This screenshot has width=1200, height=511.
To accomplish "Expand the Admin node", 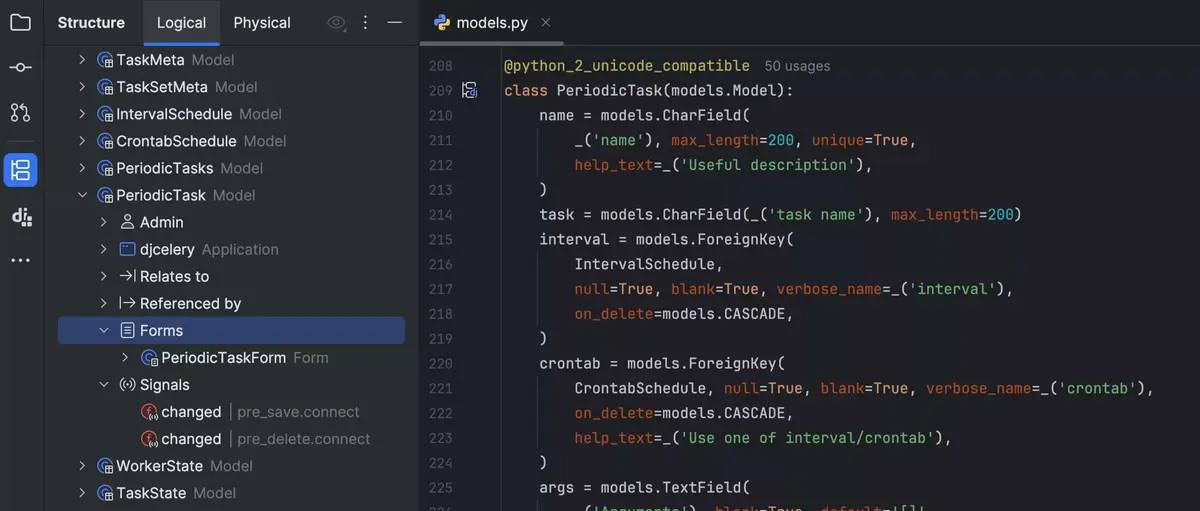I will [x=104, y=222].
